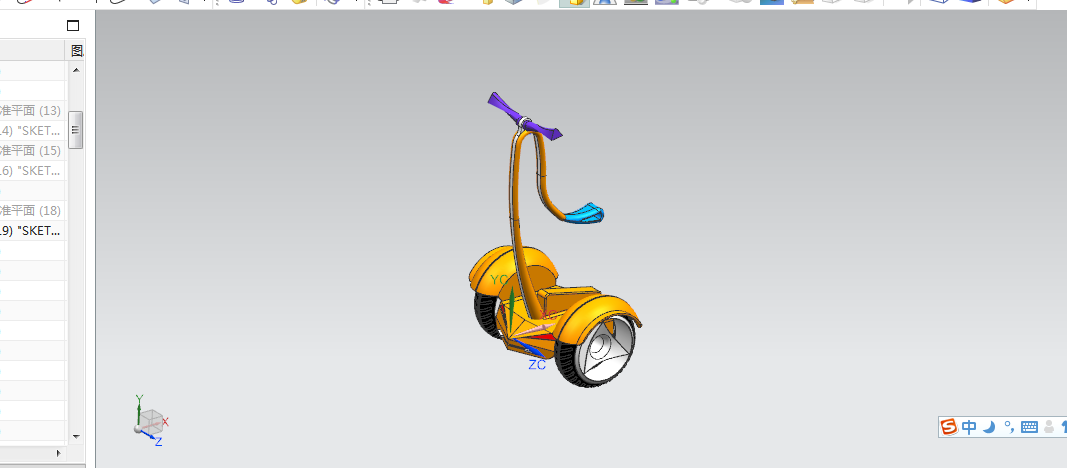Open the Sogou soft keyboard icon

(1030, 427)
